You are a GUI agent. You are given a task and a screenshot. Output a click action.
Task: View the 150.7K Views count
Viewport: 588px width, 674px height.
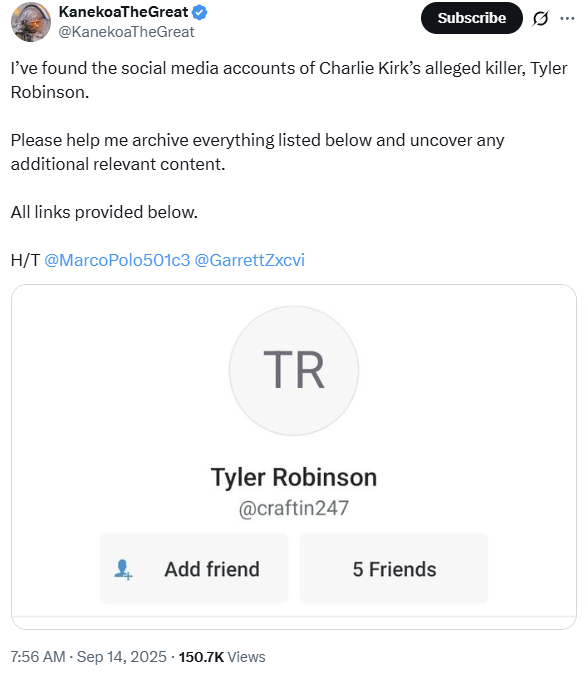[x=222, y=657]
